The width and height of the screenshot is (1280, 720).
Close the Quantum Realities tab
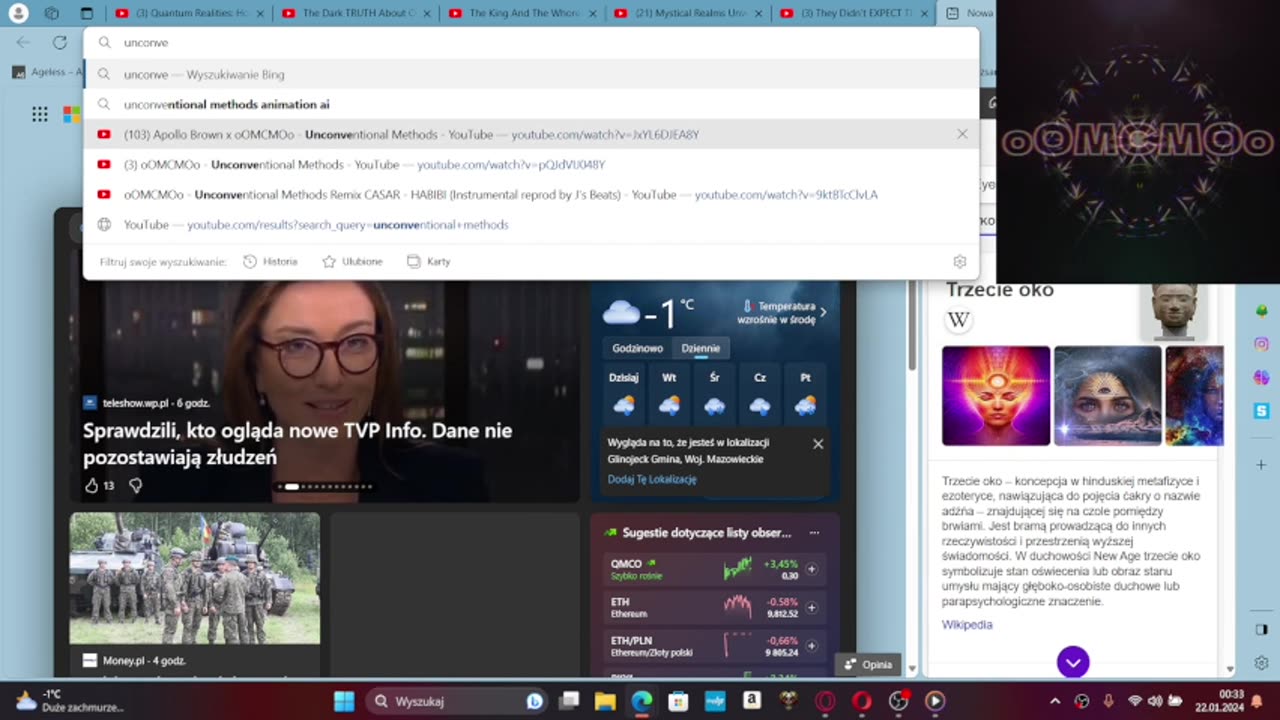[x=260, y=13]
